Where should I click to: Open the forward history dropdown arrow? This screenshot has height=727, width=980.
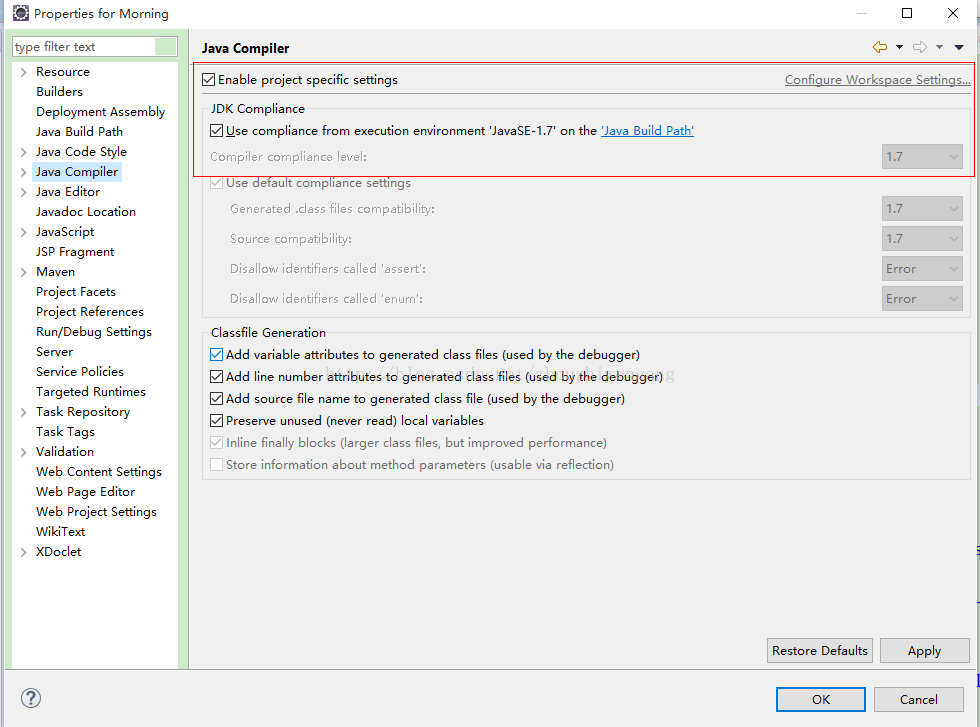(939, 47)
